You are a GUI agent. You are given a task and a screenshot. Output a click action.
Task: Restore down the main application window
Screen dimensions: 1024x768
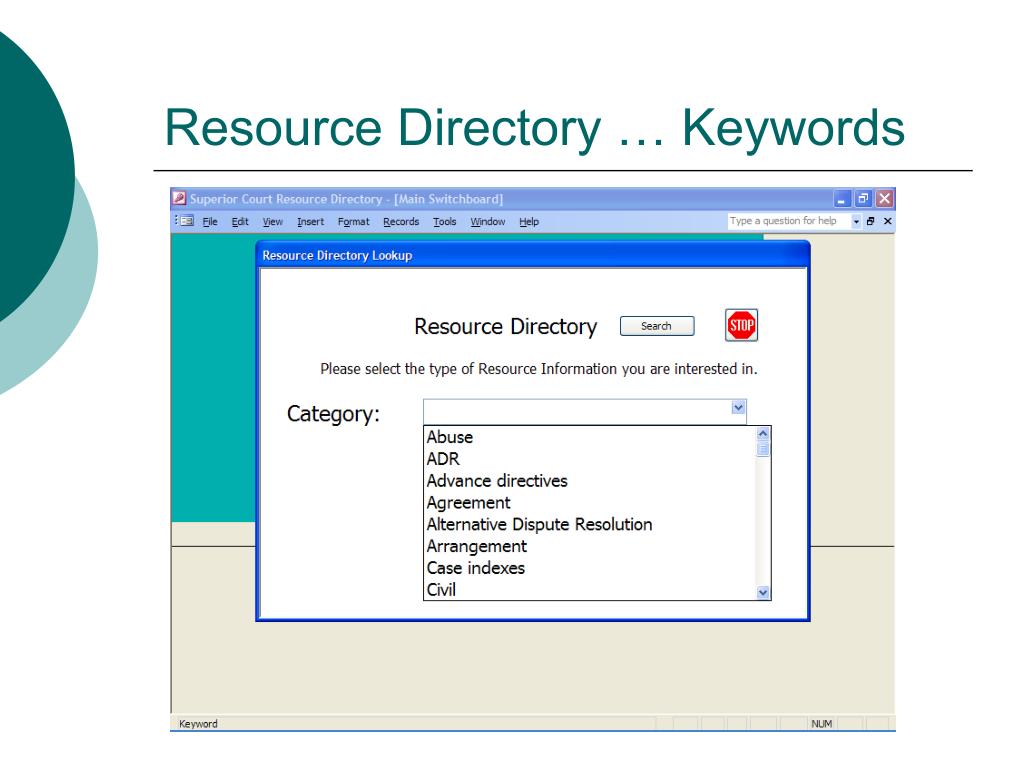point(863,199)
